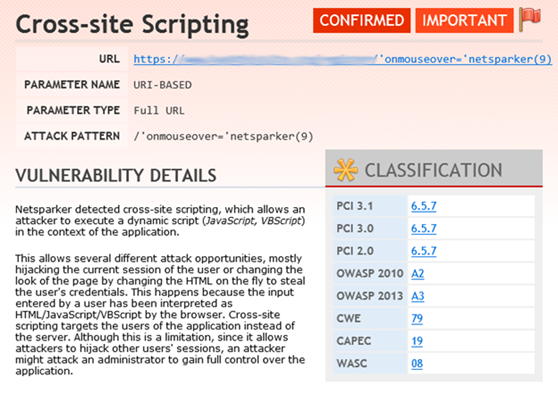This screenshot has height=393, width=558.
Task: Click the URI-BASED parameter name value
Action: click(162, 85)
